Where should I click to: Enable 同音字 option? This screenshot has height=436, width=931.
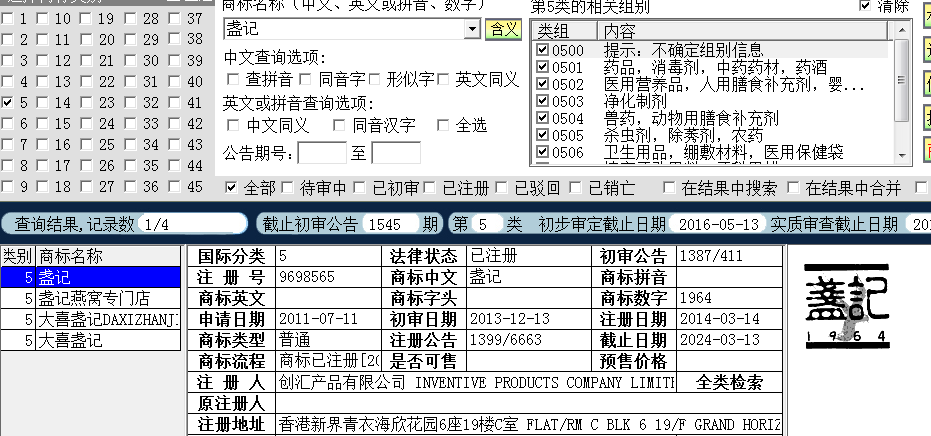tap(305, 79)
